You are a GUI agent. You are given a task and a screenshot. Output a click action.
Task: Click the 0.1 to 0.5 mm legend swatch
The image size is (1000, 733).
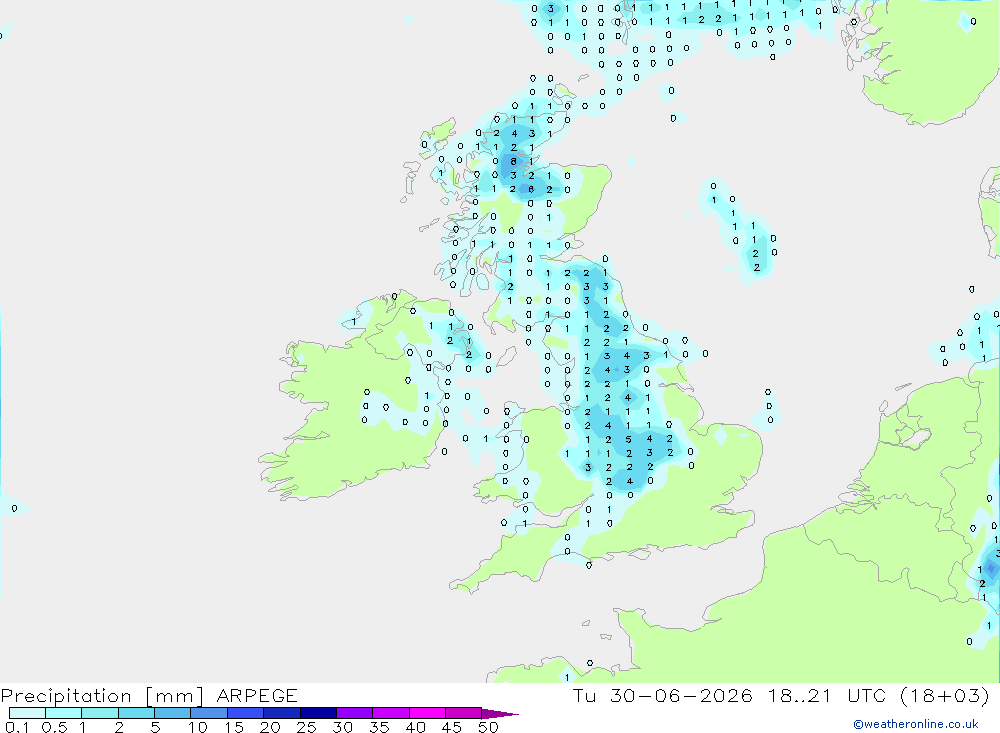27,713
